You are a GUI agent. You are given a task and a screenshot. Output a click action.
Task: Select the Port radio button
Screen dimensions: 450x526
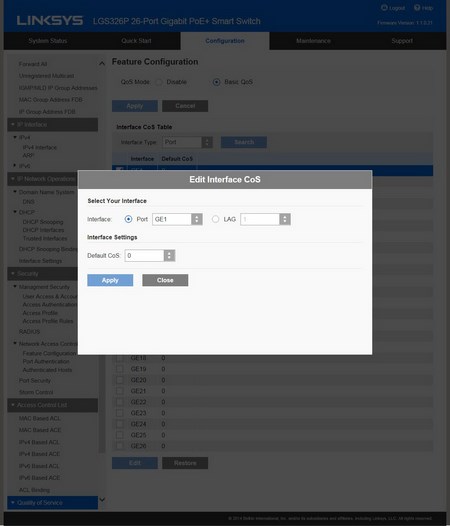click(x=128, y=219)
